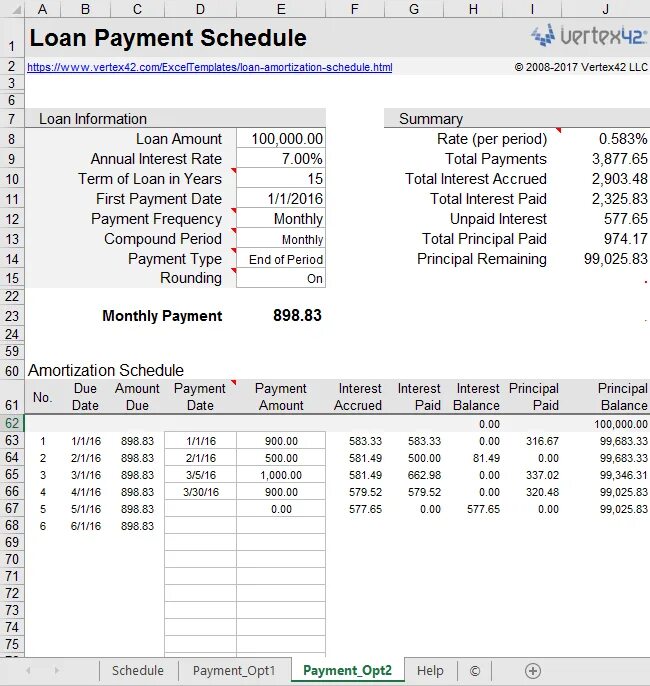The height and width of the screenshot is (686, 650).
Task: Open the Payment Frequency Monthly cell
Action: point(281,218)
